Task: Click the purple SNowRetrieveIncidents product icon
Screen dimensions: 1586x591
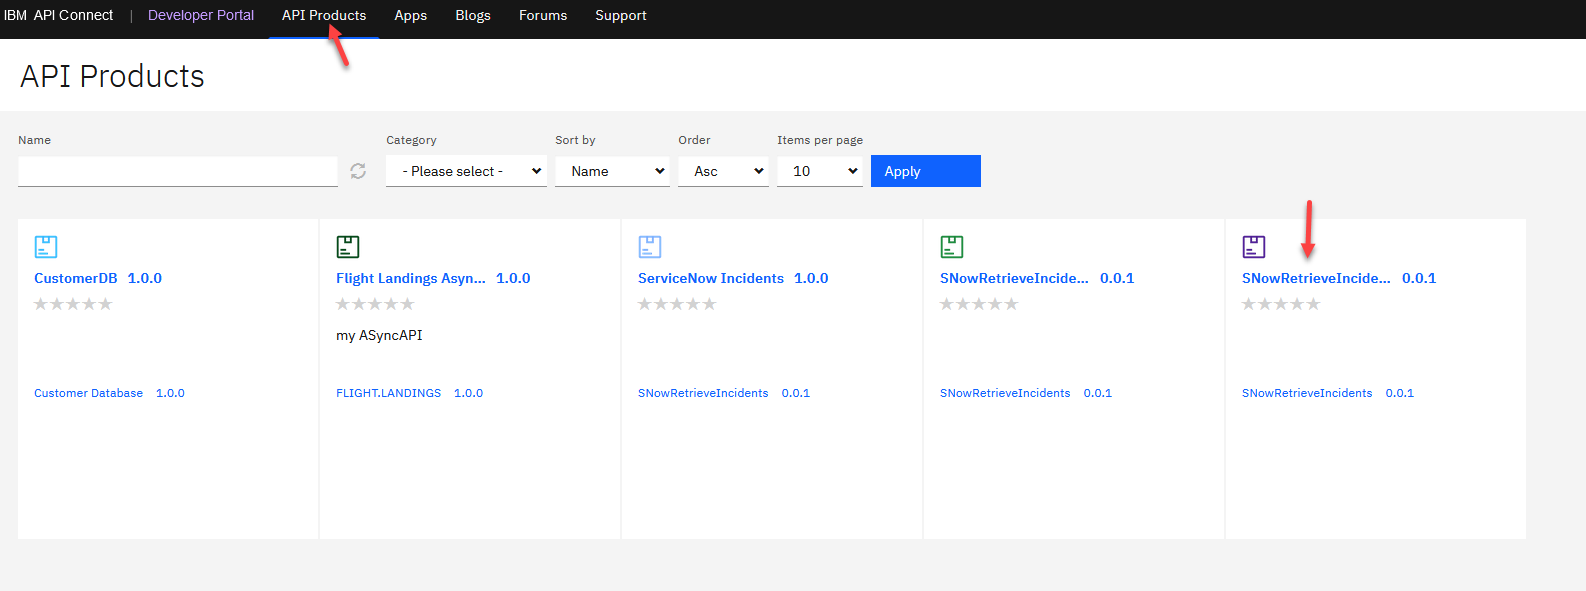Action: coord(1254,247)
